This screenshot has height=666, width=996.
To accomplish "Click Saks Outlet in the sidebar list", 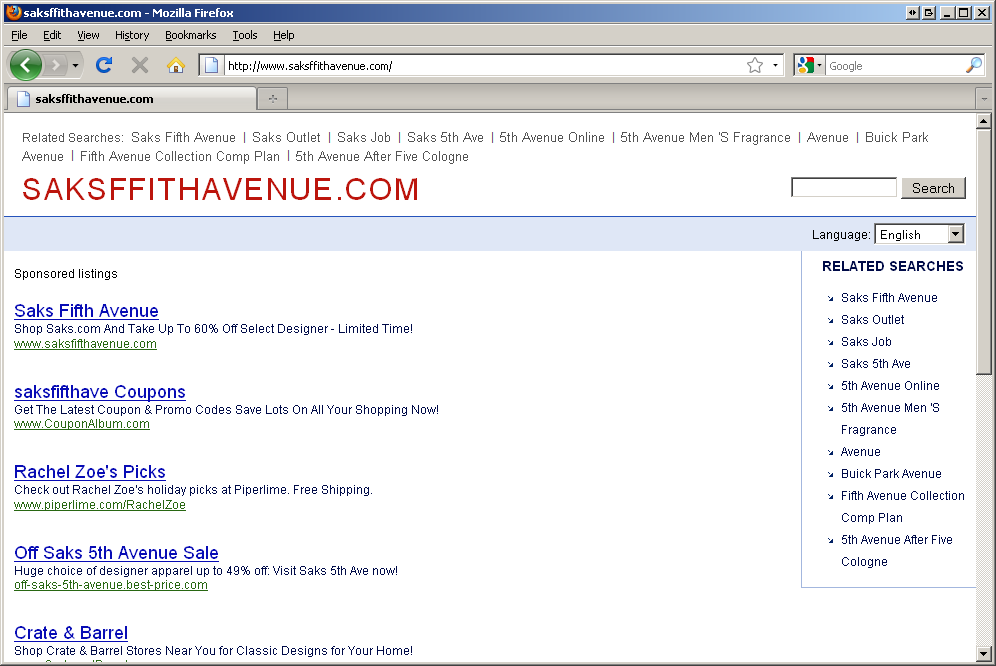I will click(873, 320).
